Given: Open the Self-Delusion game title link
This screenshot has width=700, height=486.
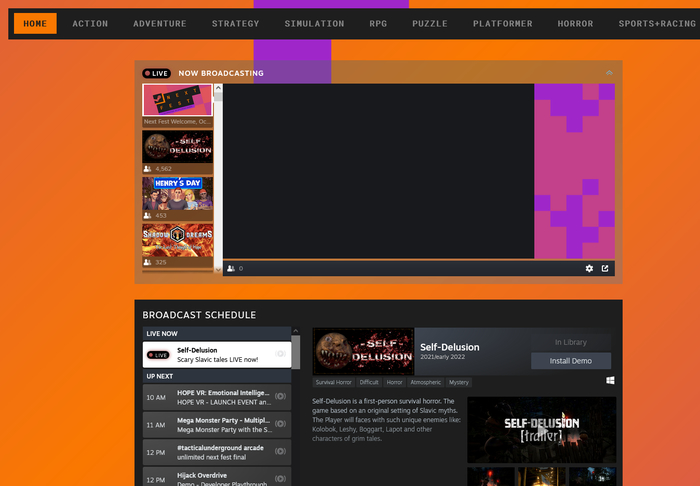Looking at the screenshot, I should 450,347.
